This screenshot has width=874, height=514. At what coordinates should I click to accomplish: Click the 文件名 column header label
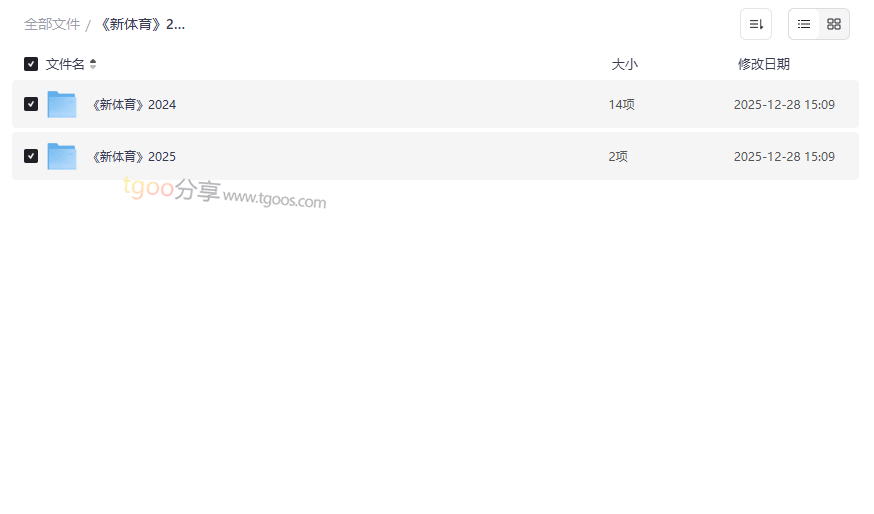[65, 64]
